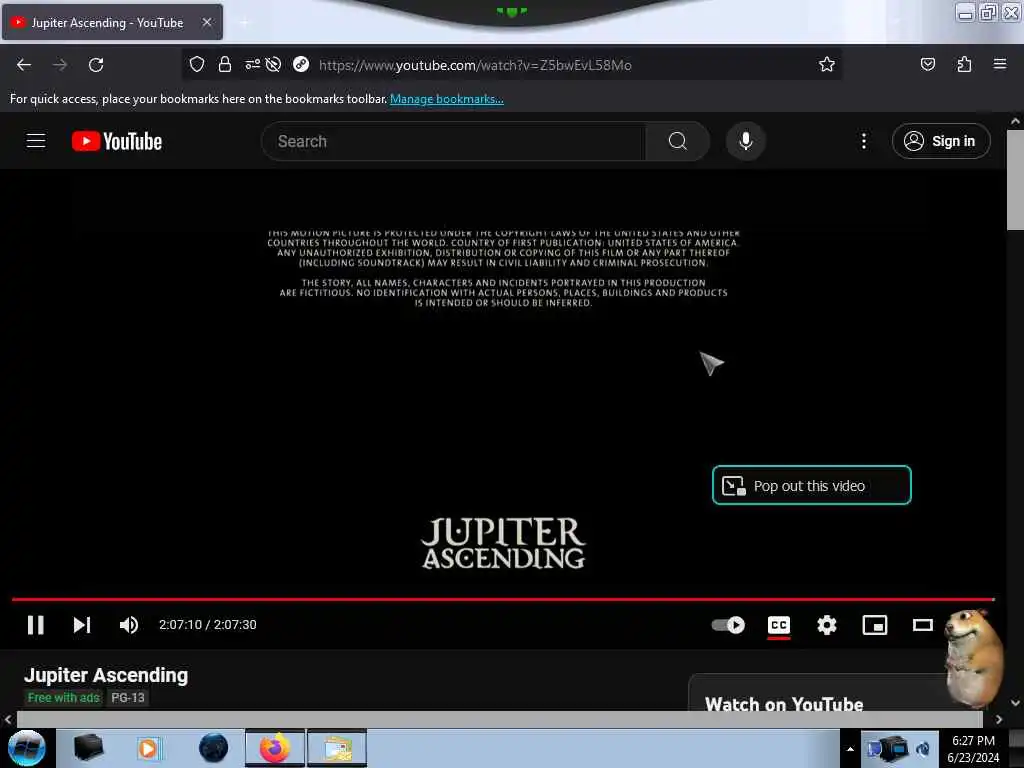Go back in browser history
Viewport: 1024px width, 768px height.
click(x=24, y=65)
